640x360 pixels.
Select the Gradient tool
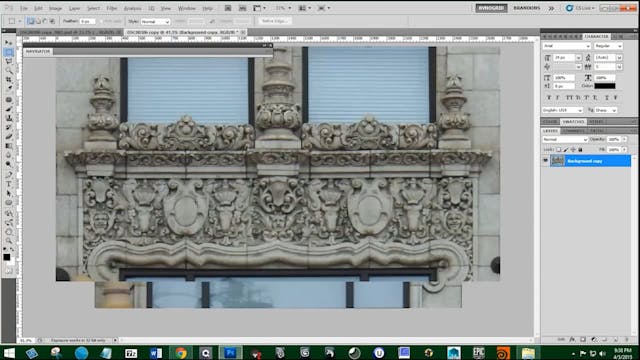(9, 146)
